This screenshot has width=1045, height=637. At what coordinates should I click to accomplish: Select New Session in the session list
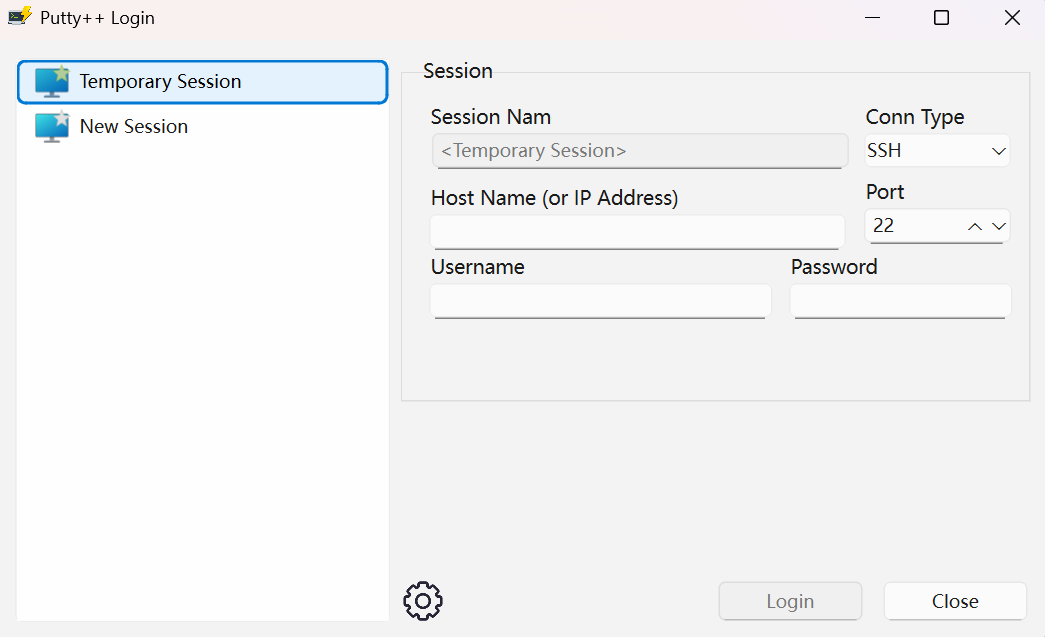click(203, 127)
